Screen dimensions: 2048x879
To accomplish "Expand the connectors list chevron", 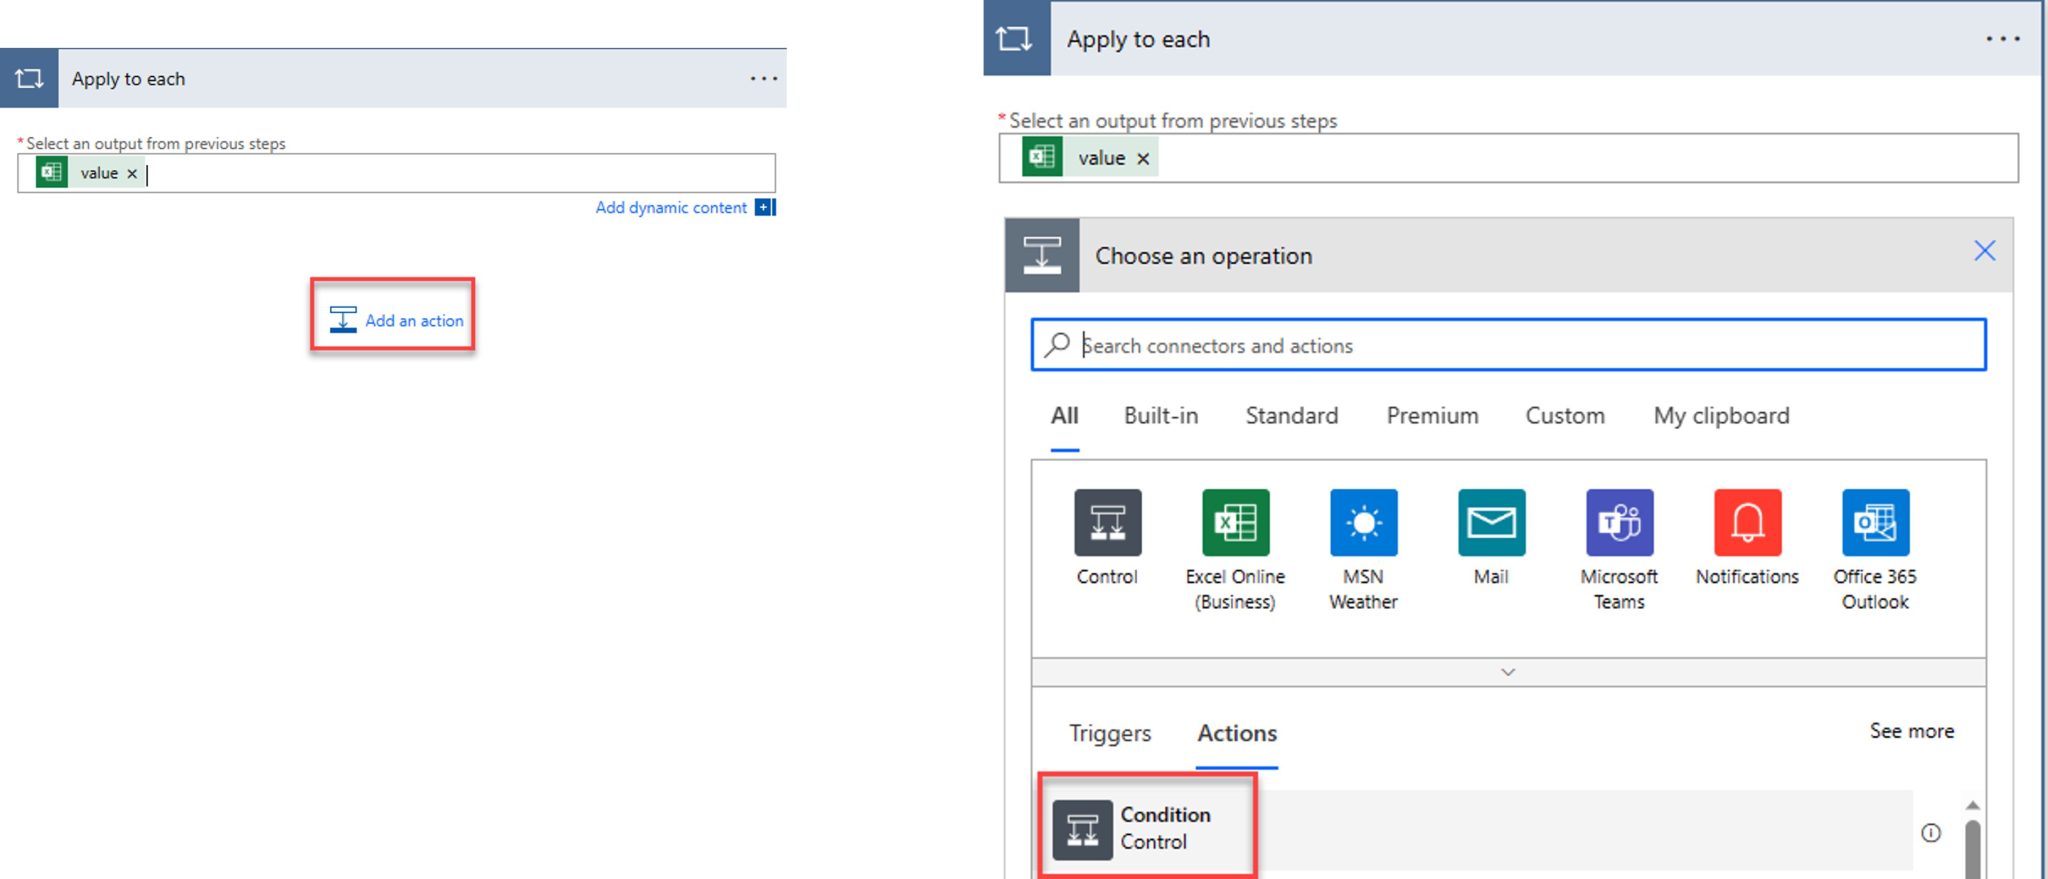I will [x=1508, y=672].
